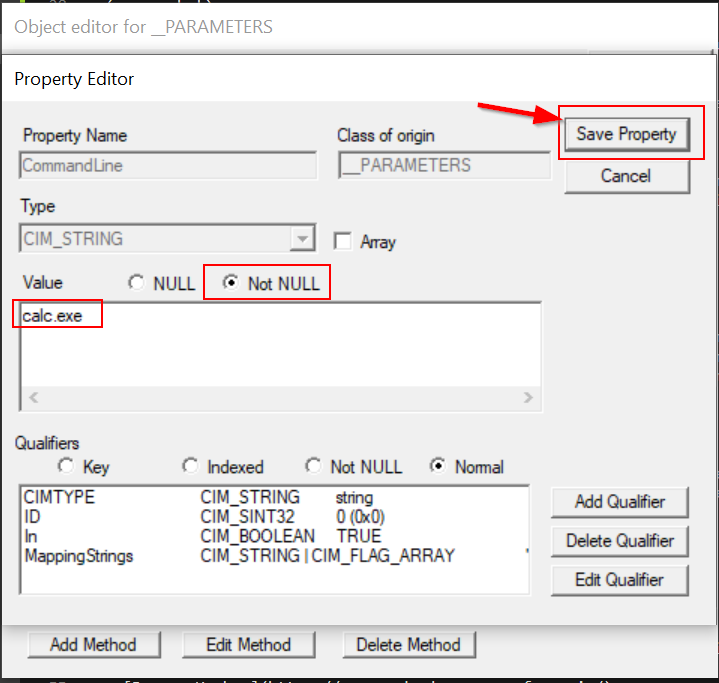The width and height of the screenshot is (719, 683).
Task: Click the Delete Method button
Action: tap(408, 645)
